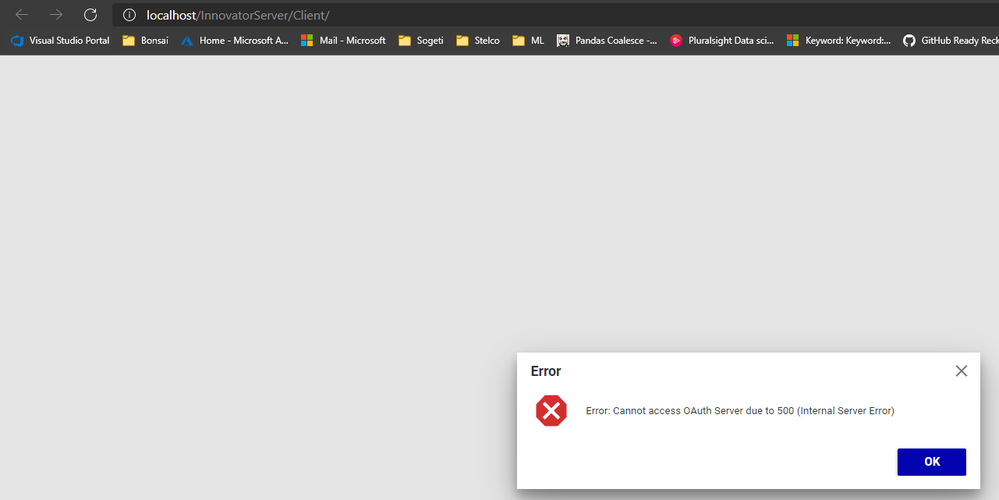
Task: Open the Keyword bookmark
Action: pyautogui.click(x=838, y=41)
